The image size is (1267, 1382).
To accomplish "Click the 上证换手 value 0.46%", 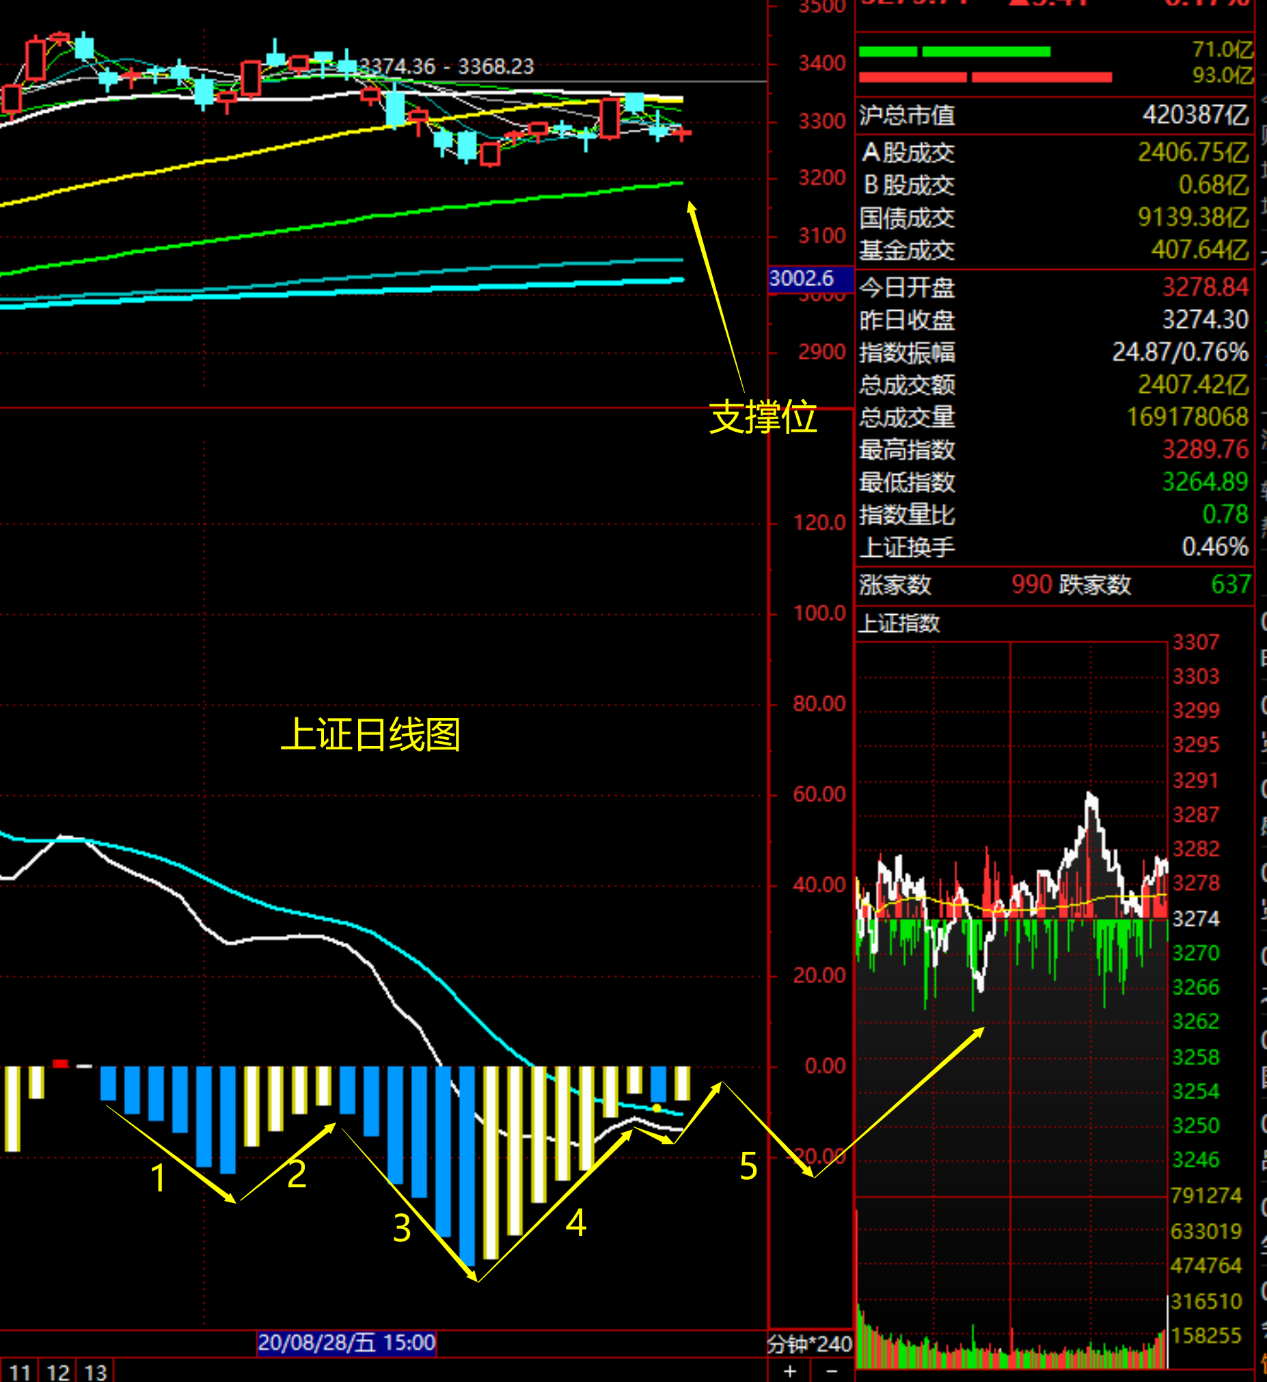I will 1215,547.
